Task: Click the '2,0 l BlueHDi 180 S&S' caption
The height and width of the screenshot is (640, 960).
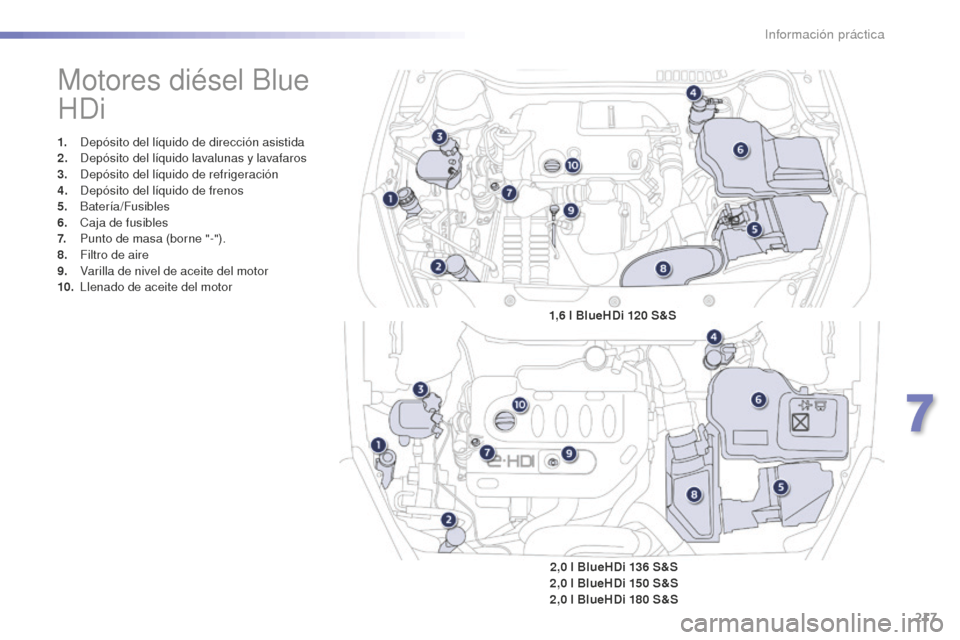Action: 613,599
